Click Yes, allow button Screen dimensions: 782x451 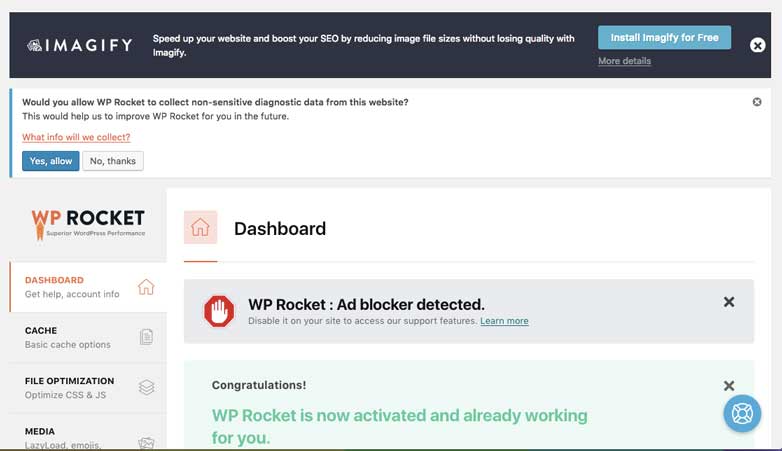50,161
